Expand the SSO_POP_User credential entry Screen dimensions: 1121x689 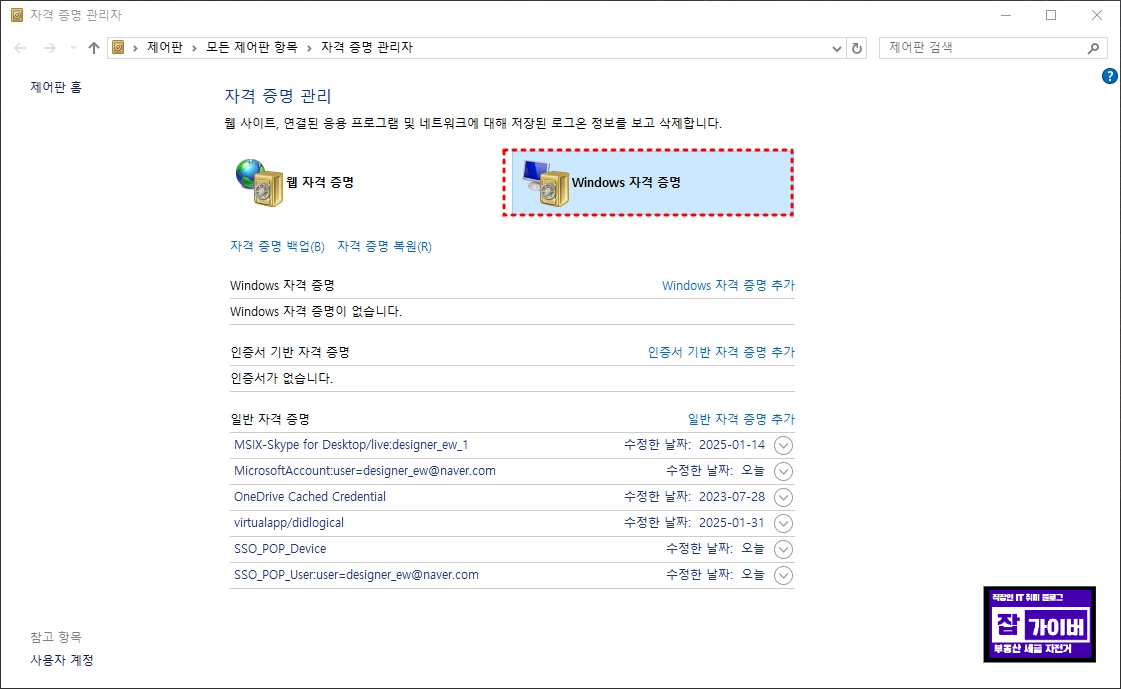tap(784, 575)
